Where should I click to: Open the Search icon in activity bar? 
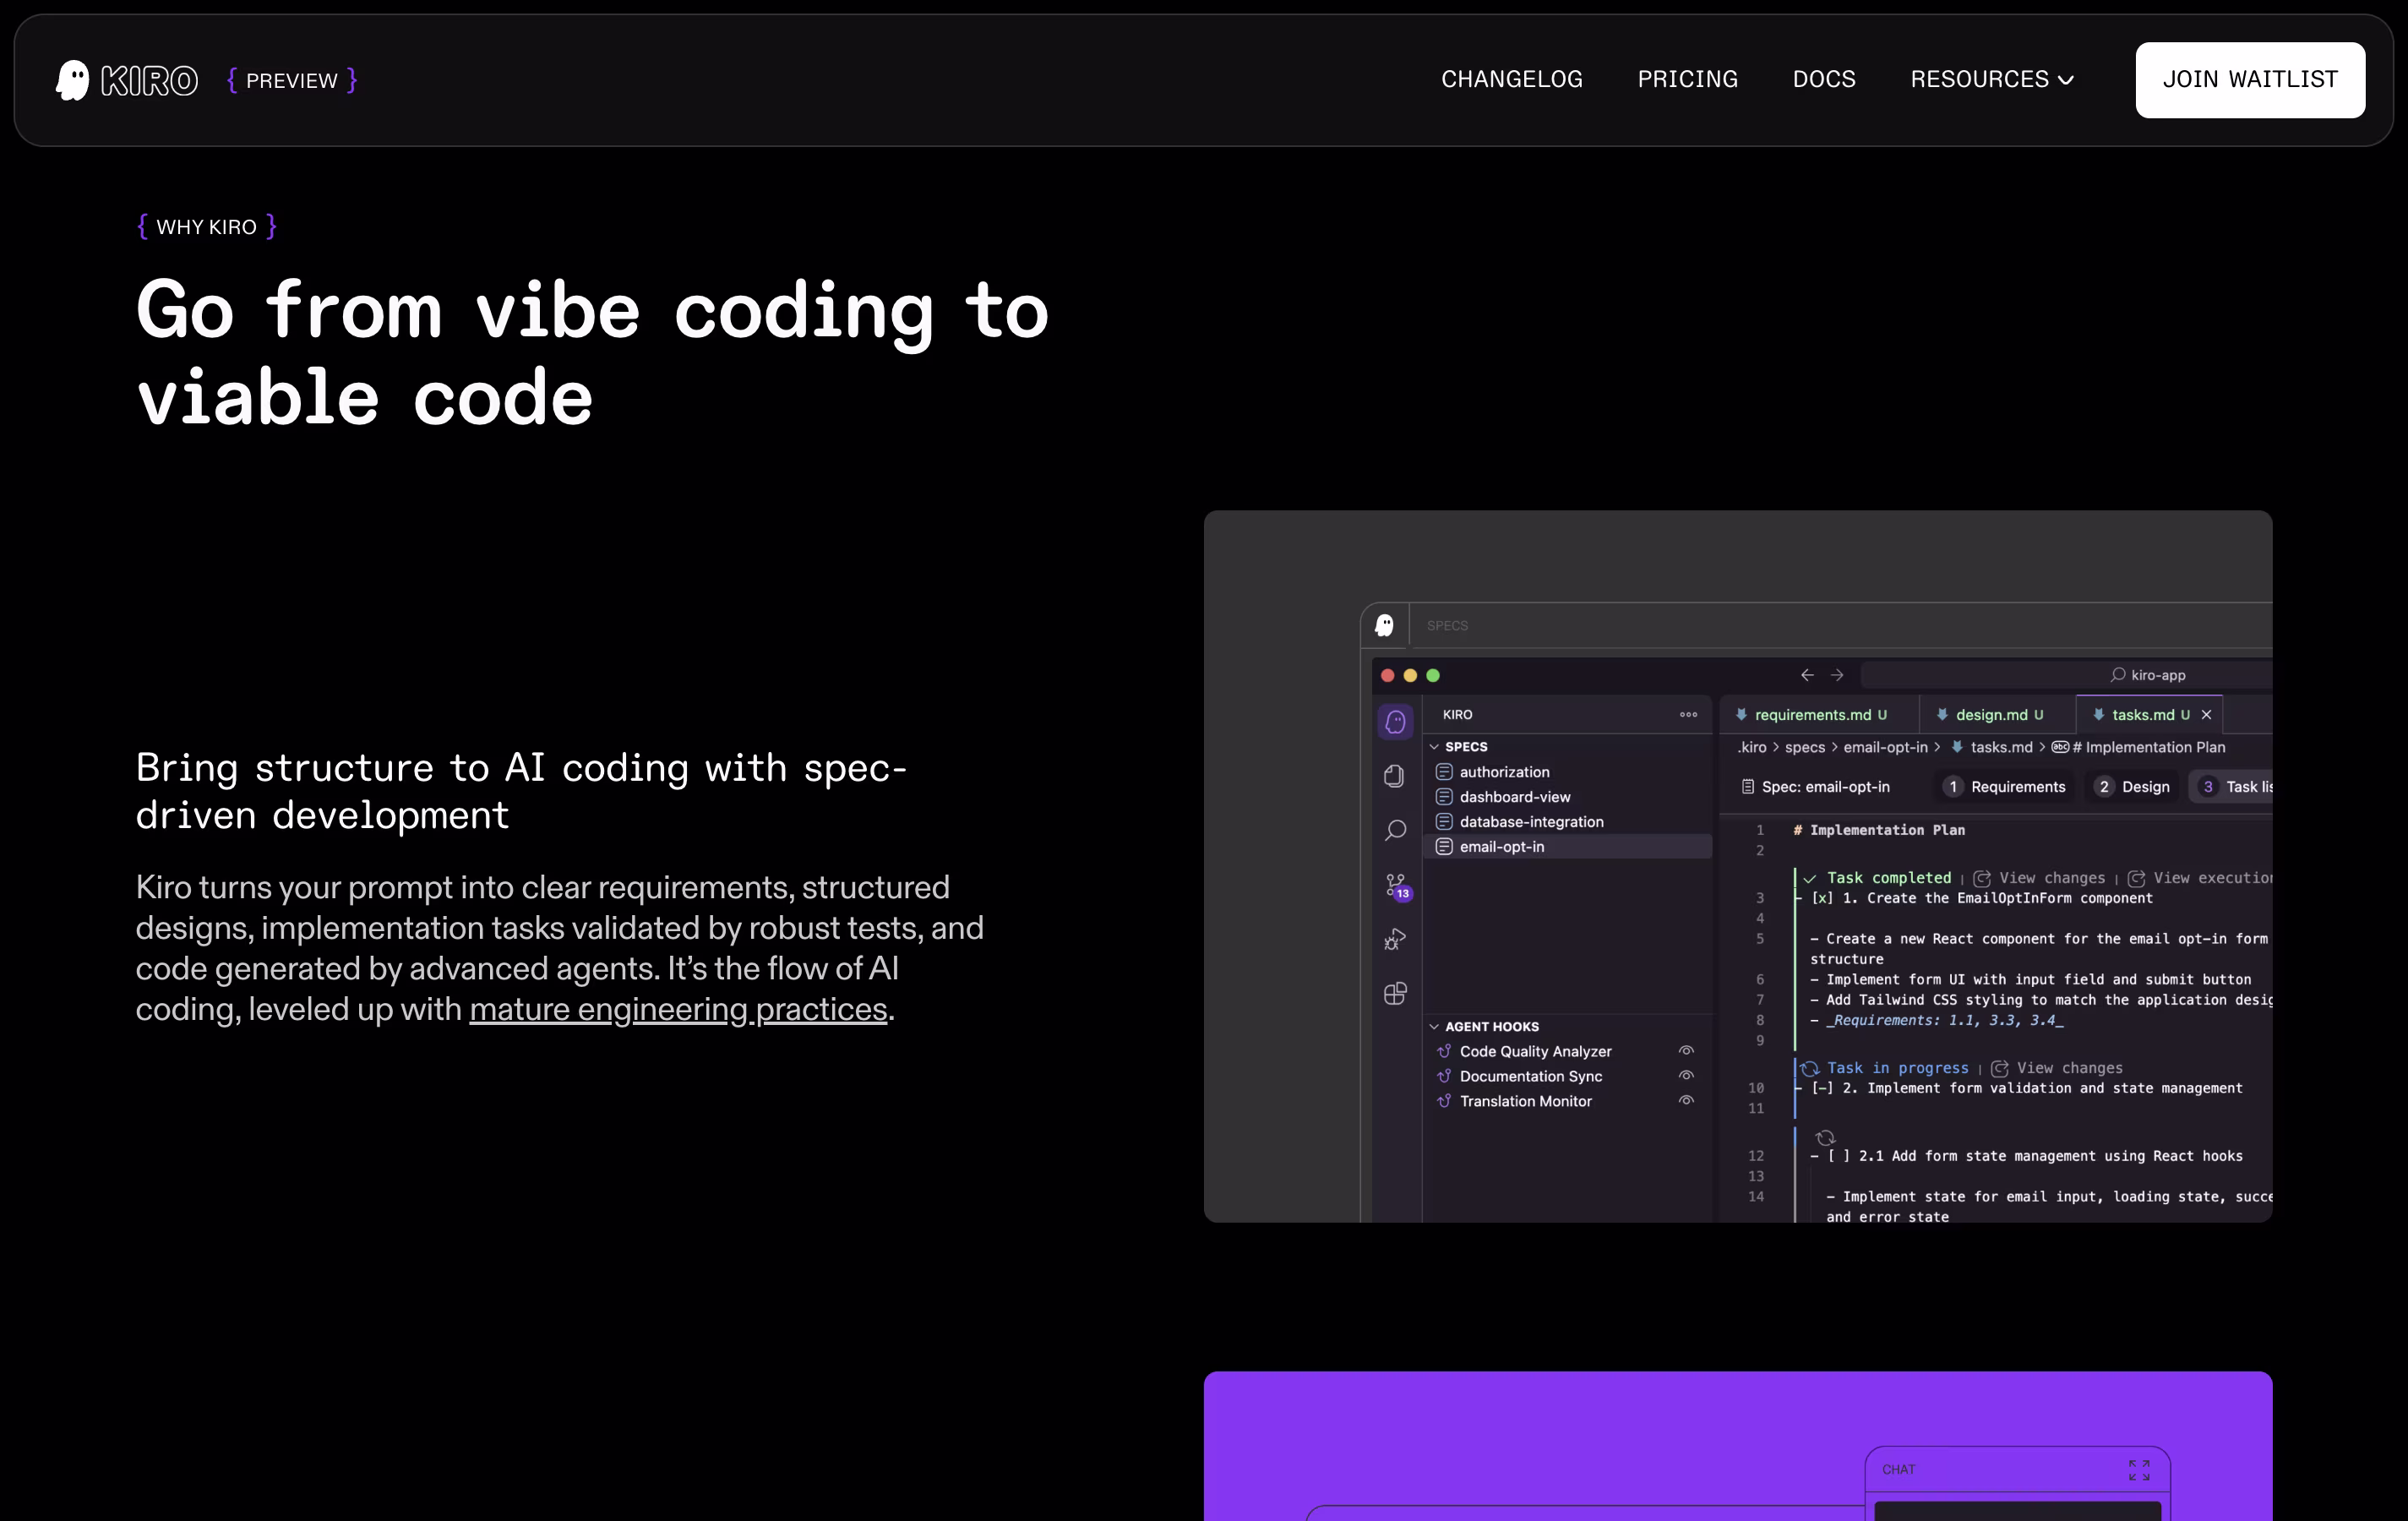click(x=1395, y=830)
